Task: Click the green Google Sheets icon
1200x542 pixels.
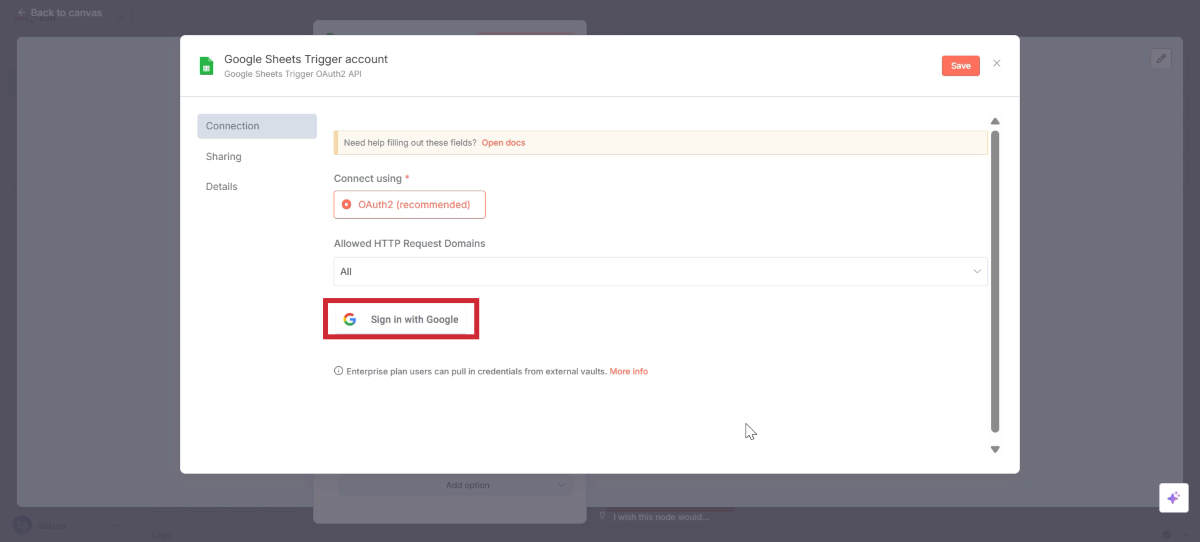Action: (206, 66)
